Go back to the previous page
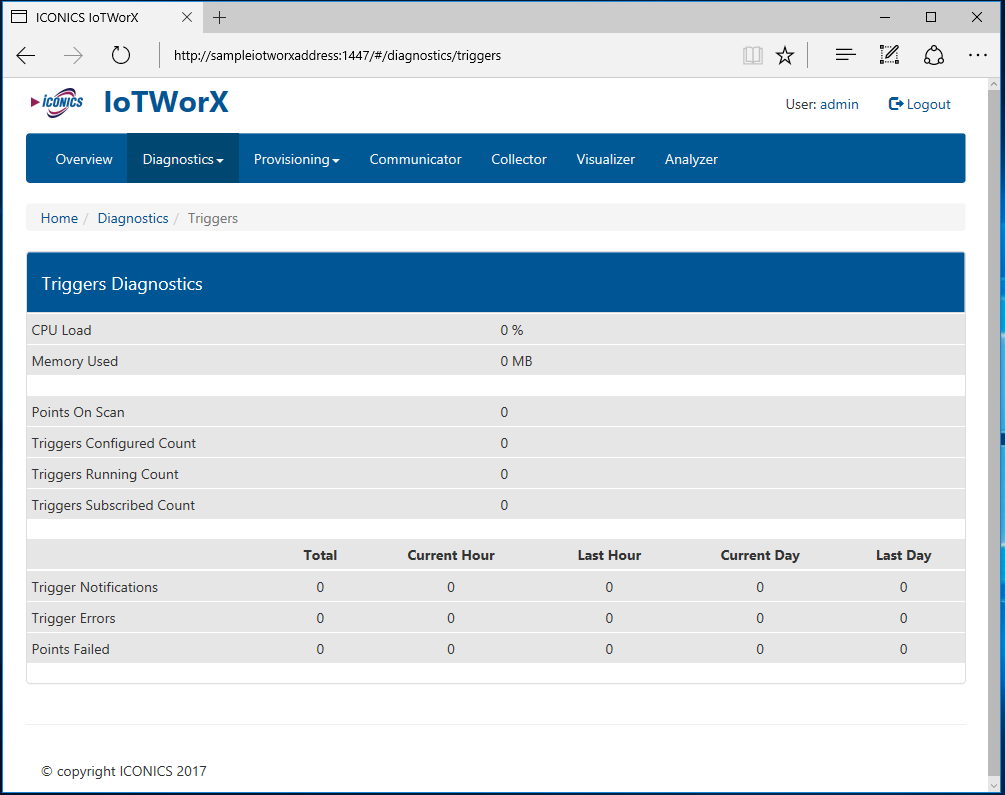The height and width of the screenshot is (795, 1005). pos(26,56)
